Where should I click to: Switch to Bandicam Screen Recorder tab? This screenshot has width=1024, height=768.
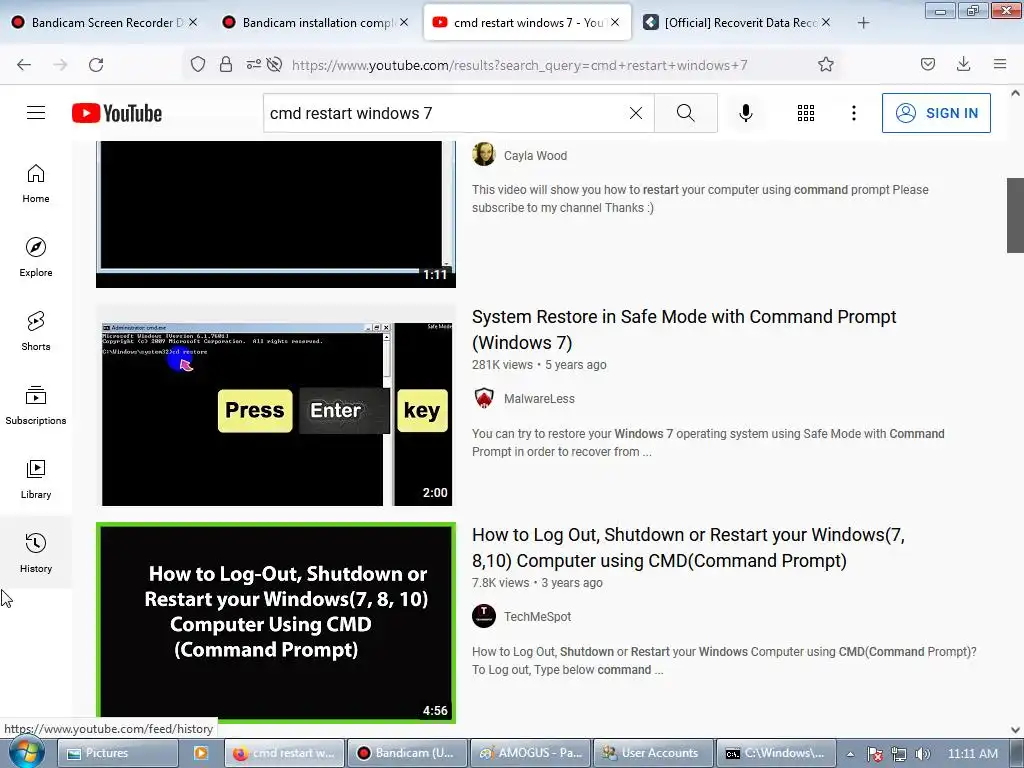104,22
